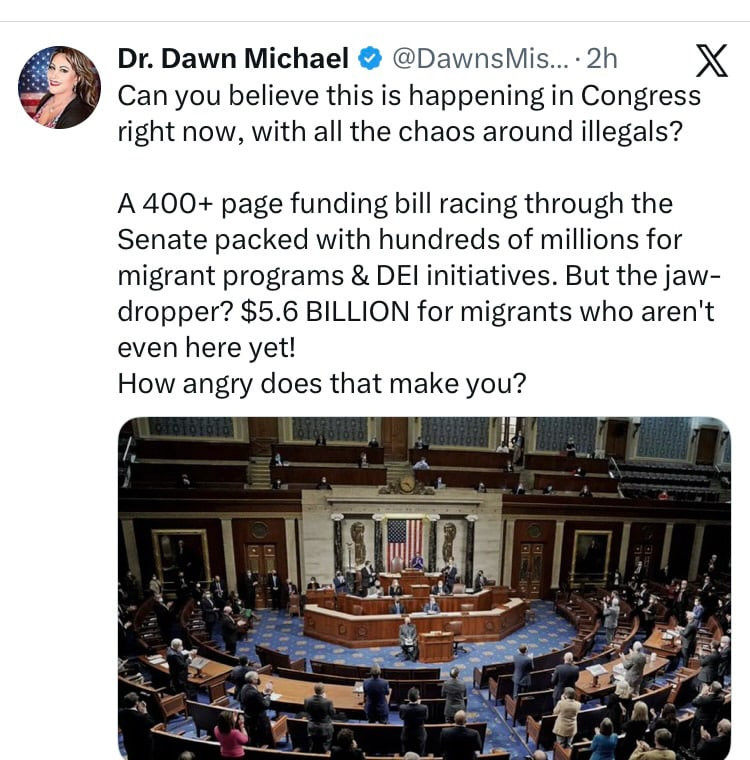This screenshot has height=760, width=750.
Task: Click the clock above the rostrum in photo
Action: (407, 483)
